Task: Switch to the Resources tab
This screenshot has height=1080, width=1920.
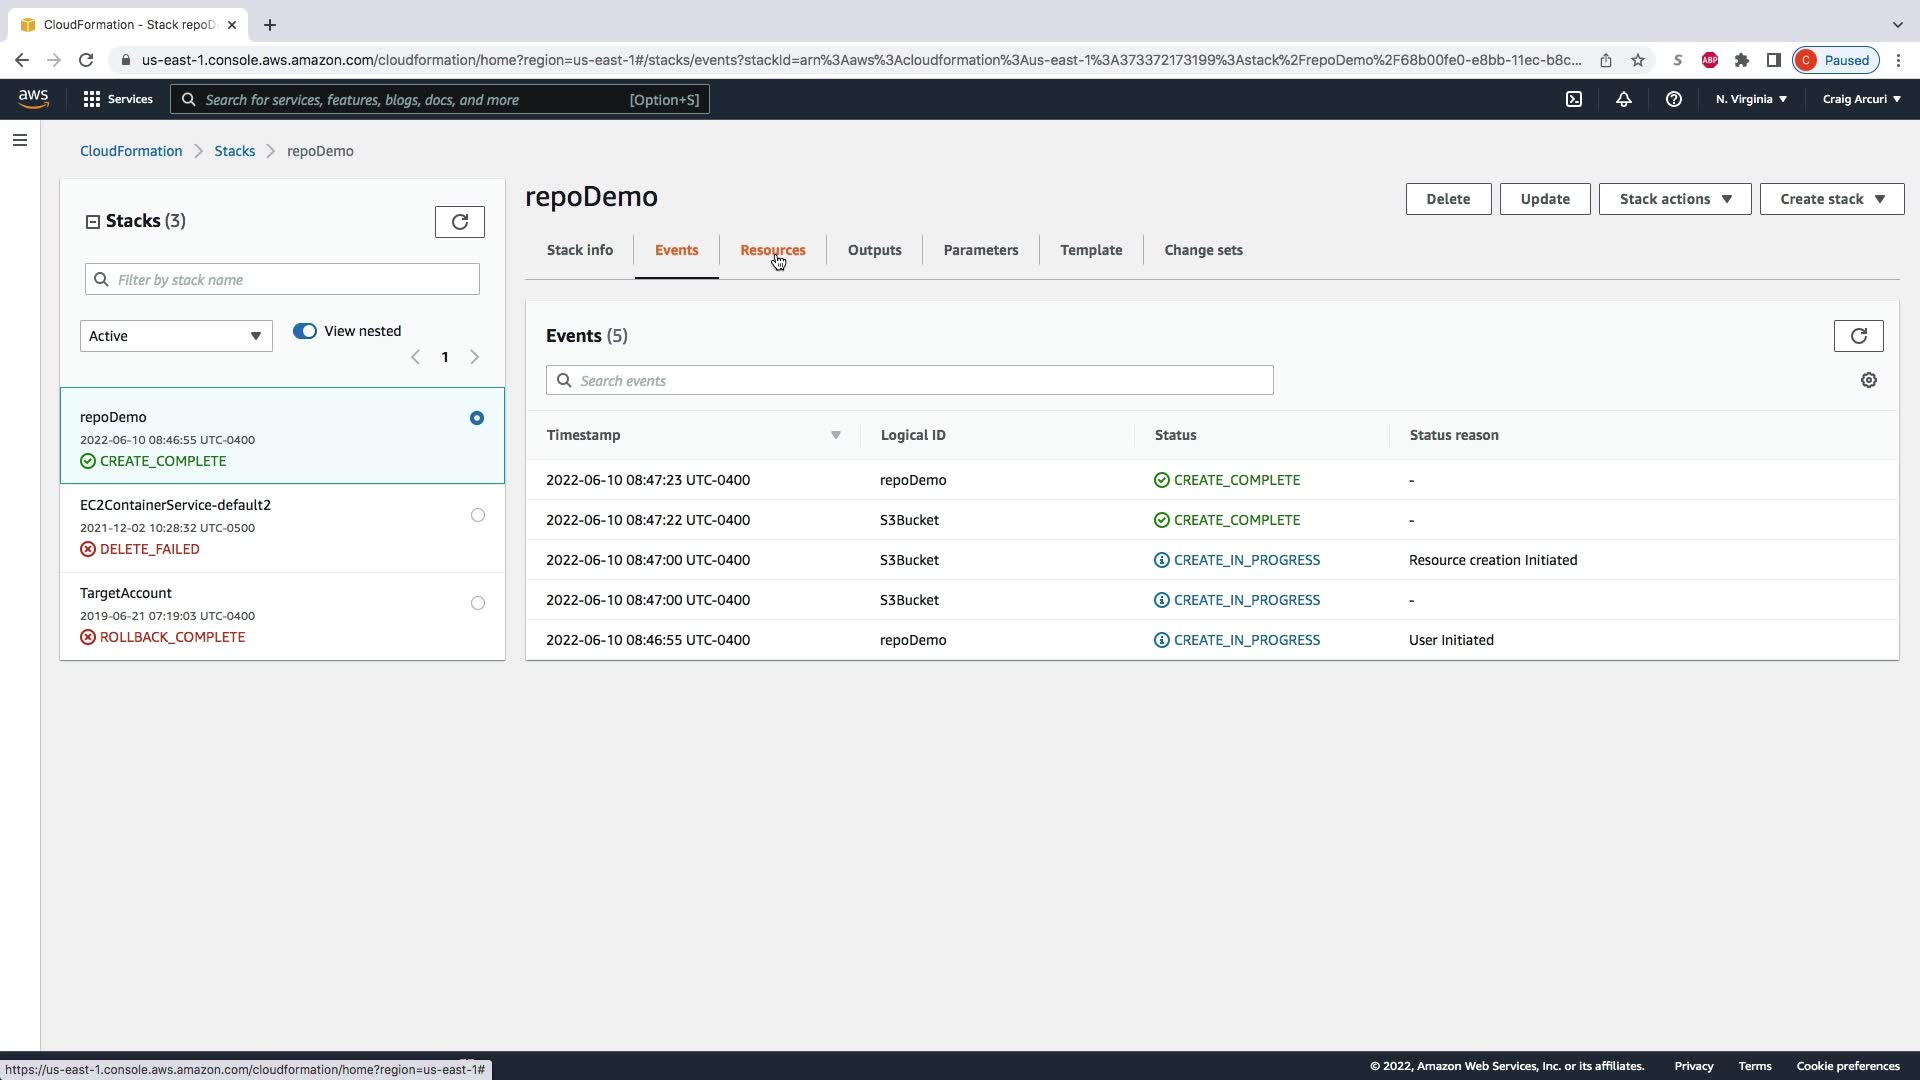Action: 772,250
